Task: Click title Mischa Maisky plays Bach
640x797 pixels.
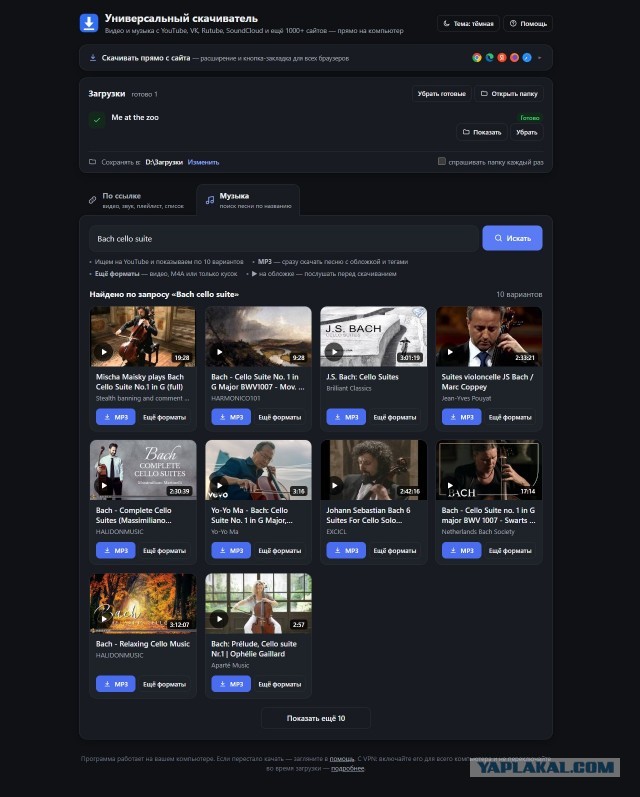Action: [x=140, y=382]
